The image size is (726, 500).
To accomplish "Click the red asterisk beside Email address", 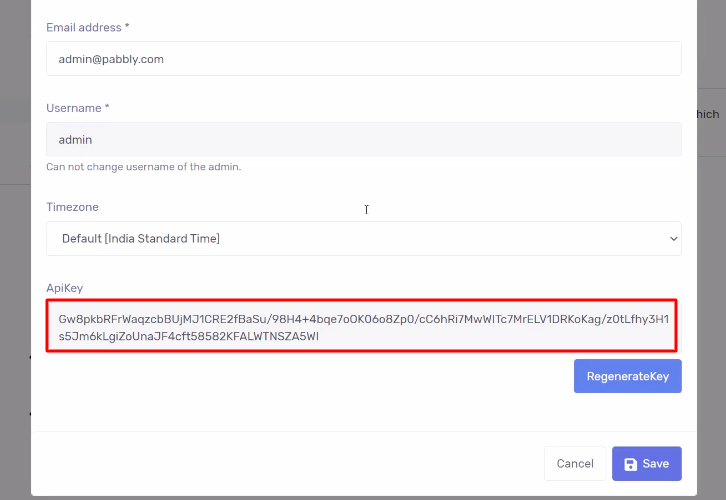I will (125, 26).
